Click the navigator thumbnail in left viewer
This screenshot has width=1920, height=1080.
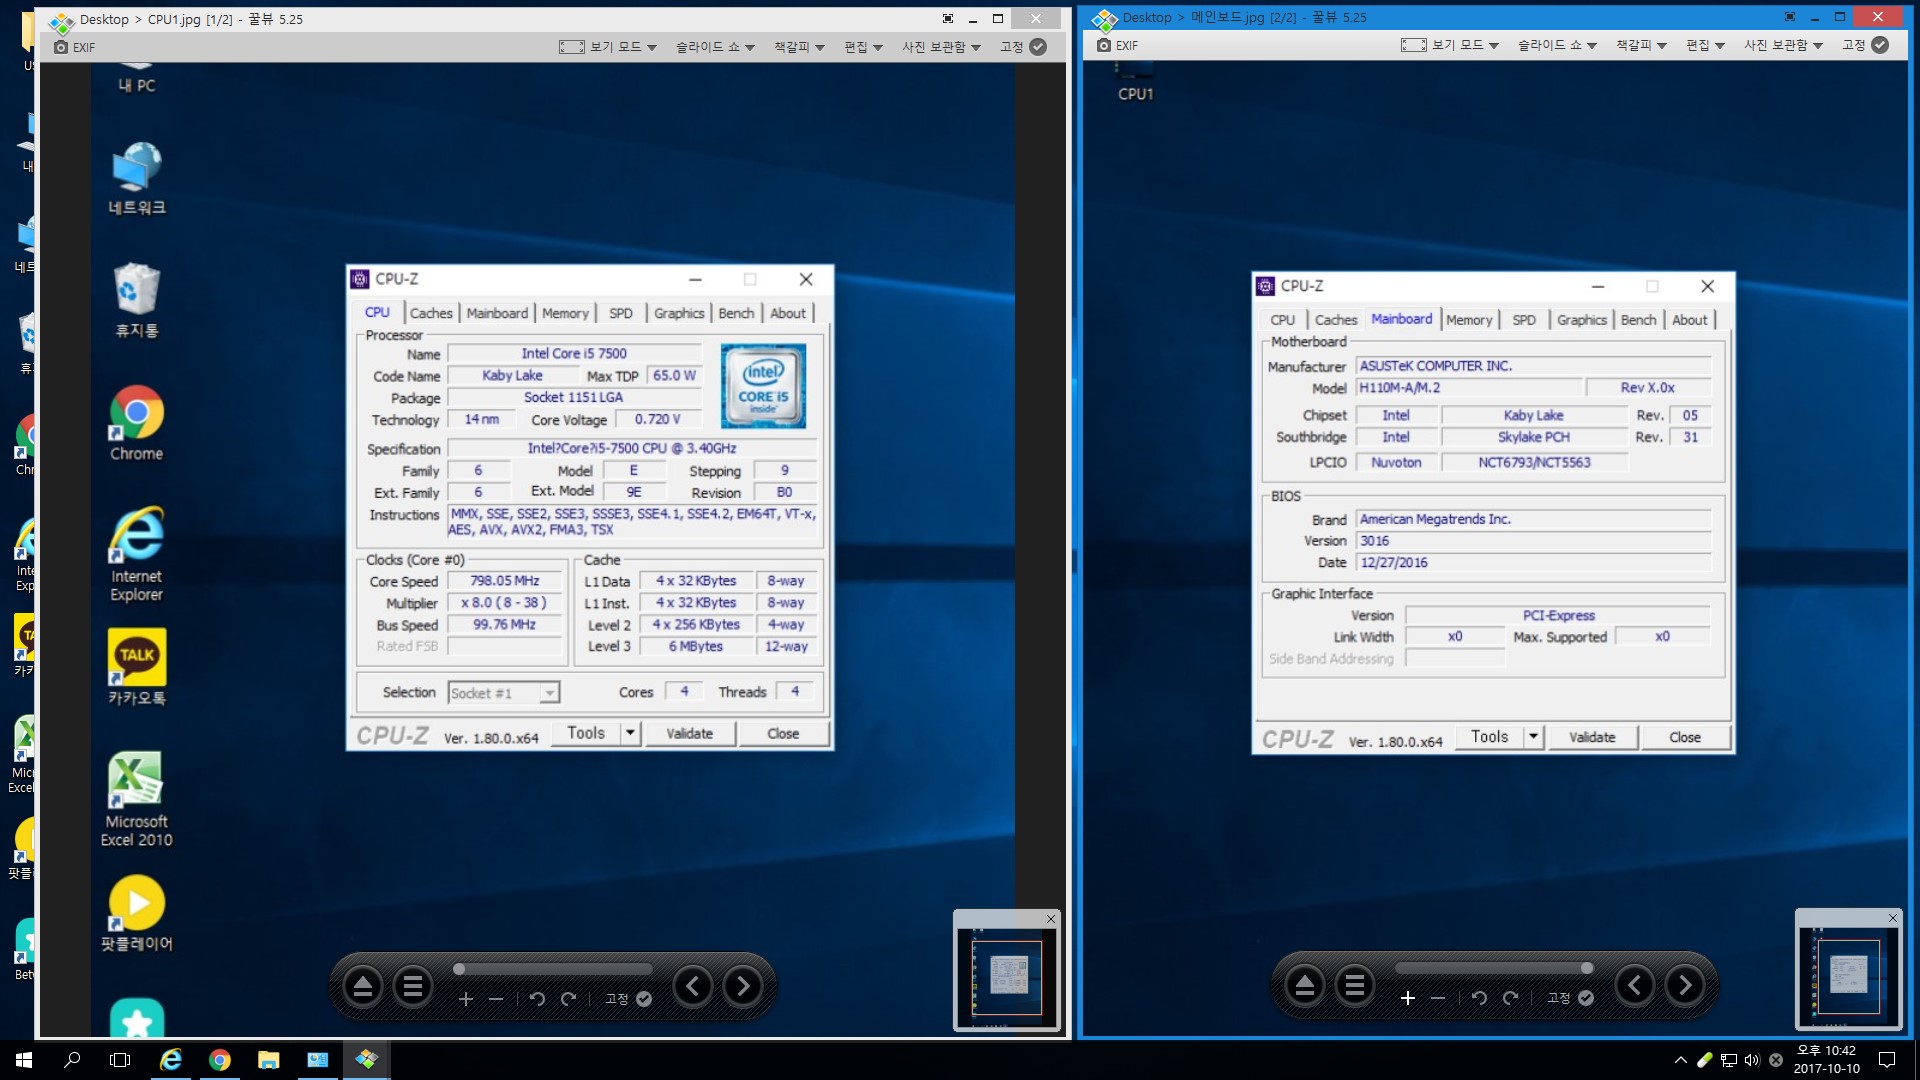(x=1007, y=977)
